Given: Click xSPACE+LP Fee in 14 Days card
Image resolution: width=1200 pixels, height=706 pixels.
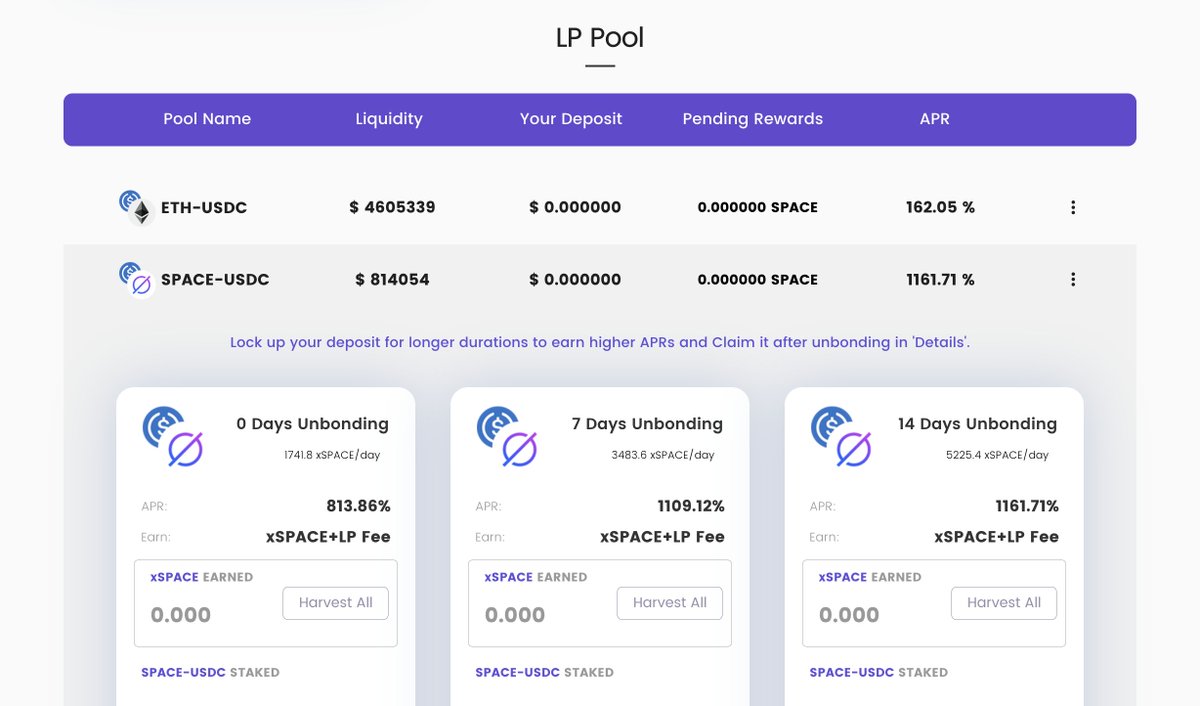Looking at the screenshot, I should coord(996,537).
